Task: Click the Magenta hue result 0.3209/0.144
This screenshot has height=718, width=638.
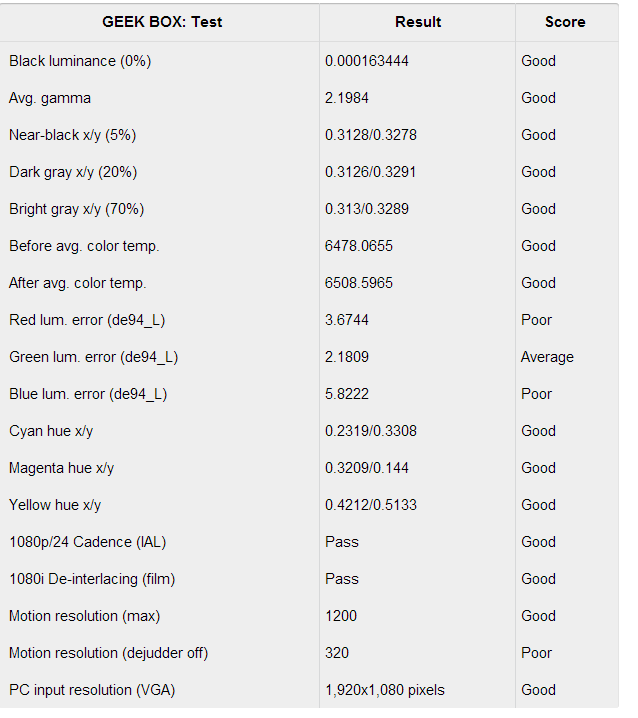Action: pyautogui.click(x=366, y=468)
